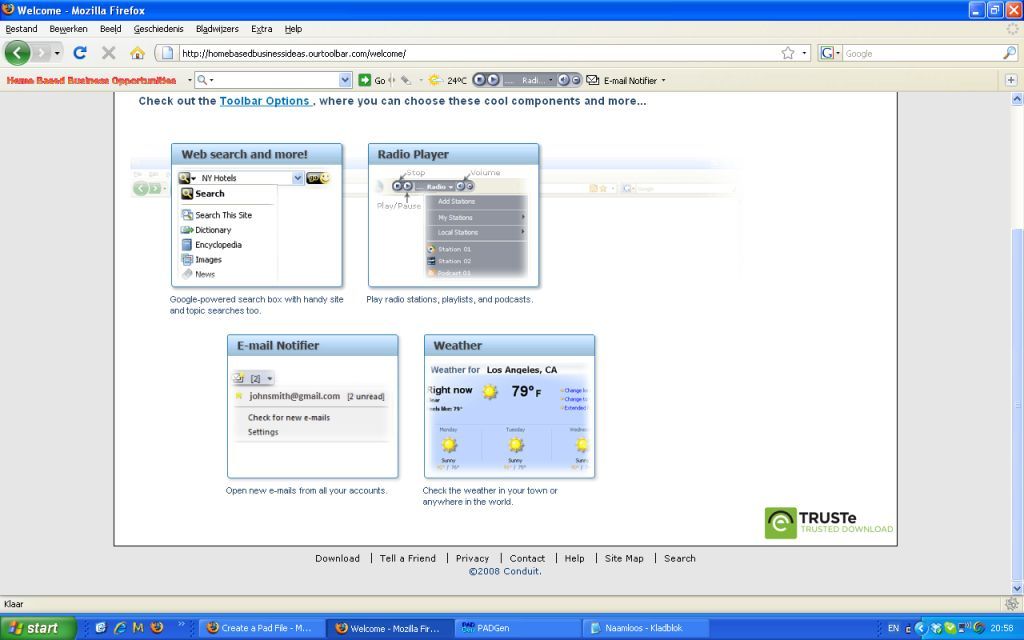Click the grey Stop loading X icon
This screenshot has width=1024, height=640.
click(x=108, y=53)
